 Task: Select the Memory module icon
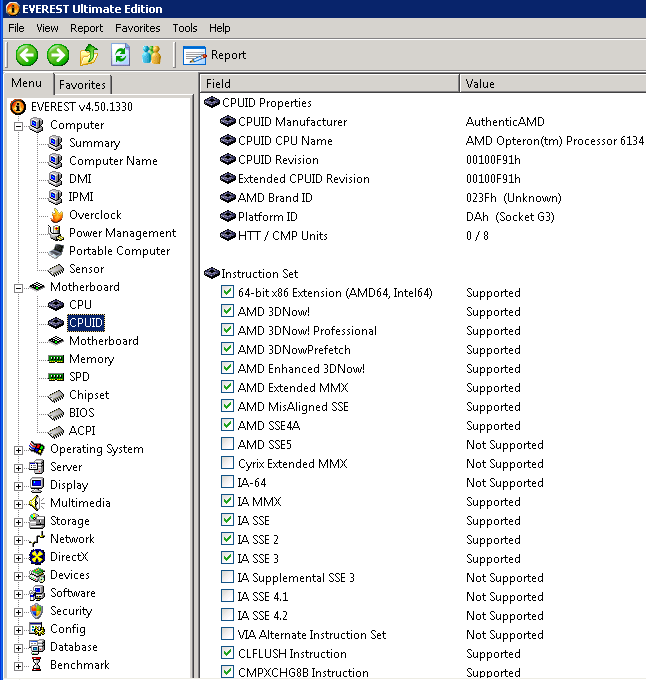55,359
